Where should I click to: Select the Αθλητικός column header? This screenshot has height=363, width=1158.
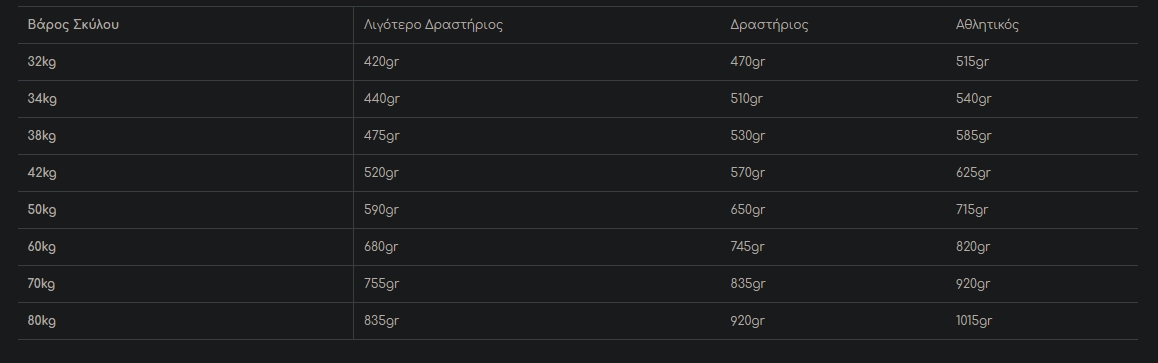[987, 24]
